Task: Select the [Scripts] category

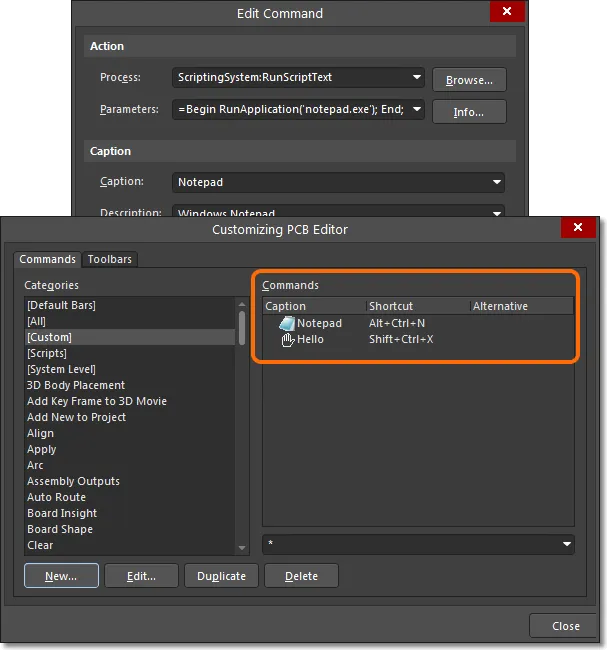Action: (x=130, y=354)
